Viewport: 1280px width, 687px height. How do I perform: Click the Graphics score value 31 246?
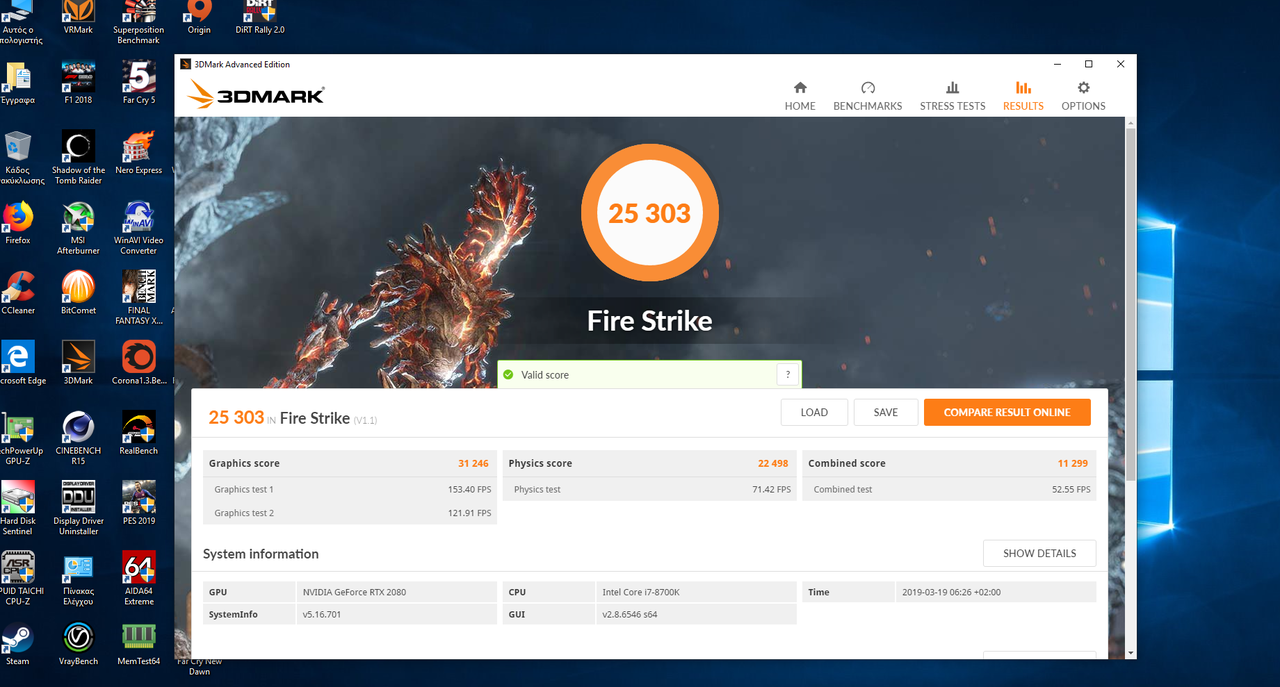473,463
